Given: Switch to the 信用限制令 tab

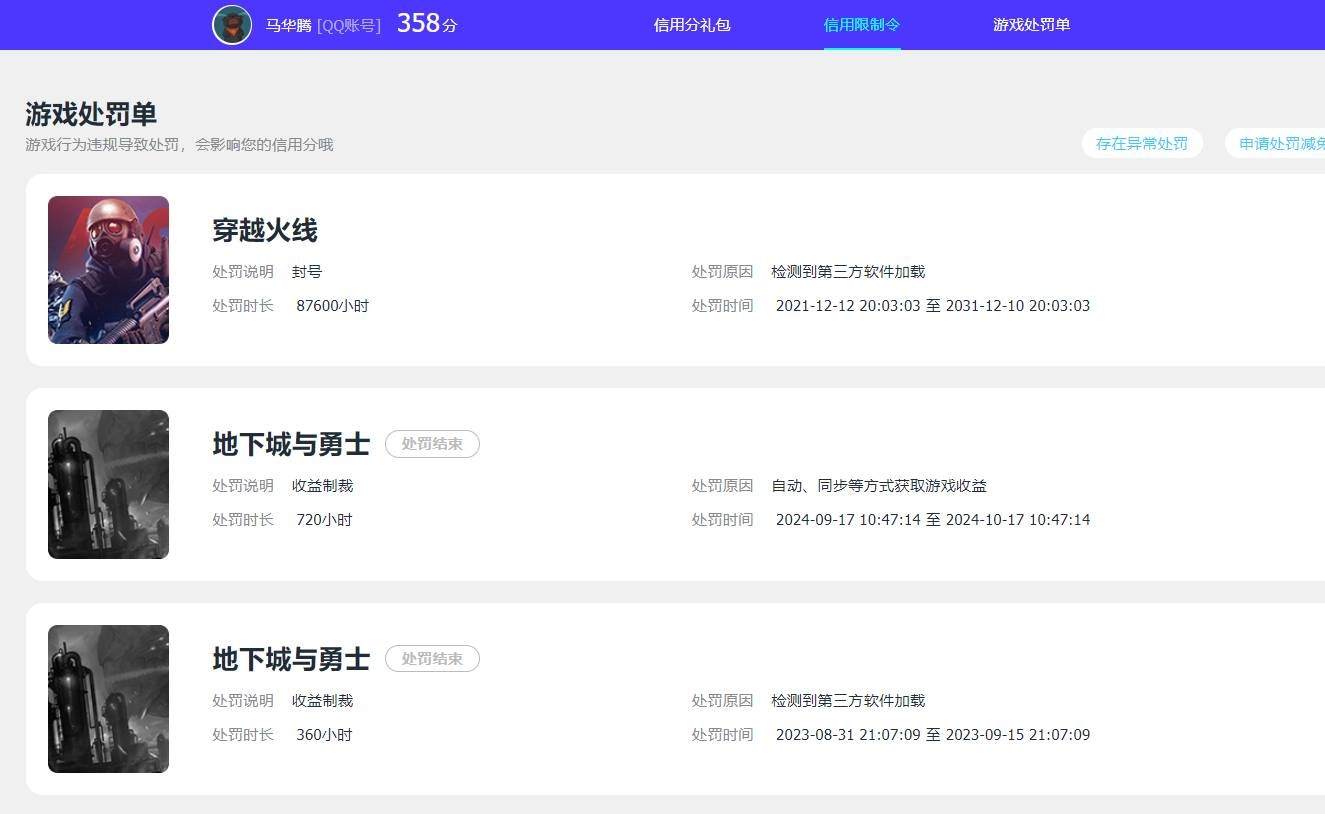Looking at the screenshot, I should pos(862,25).
